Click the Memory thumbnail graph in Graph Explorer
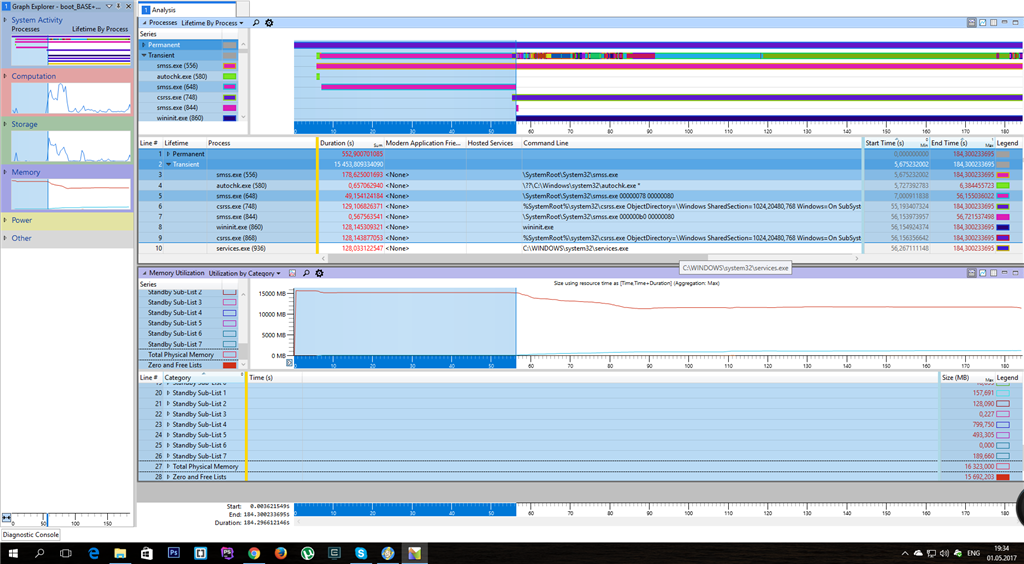 pos(71,194)
